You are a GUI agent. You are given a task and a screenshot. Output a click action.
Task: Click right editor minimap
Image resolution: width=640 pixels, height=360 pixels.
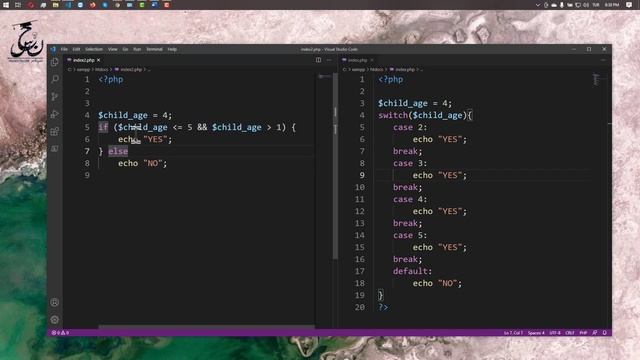tap(596, 79)
